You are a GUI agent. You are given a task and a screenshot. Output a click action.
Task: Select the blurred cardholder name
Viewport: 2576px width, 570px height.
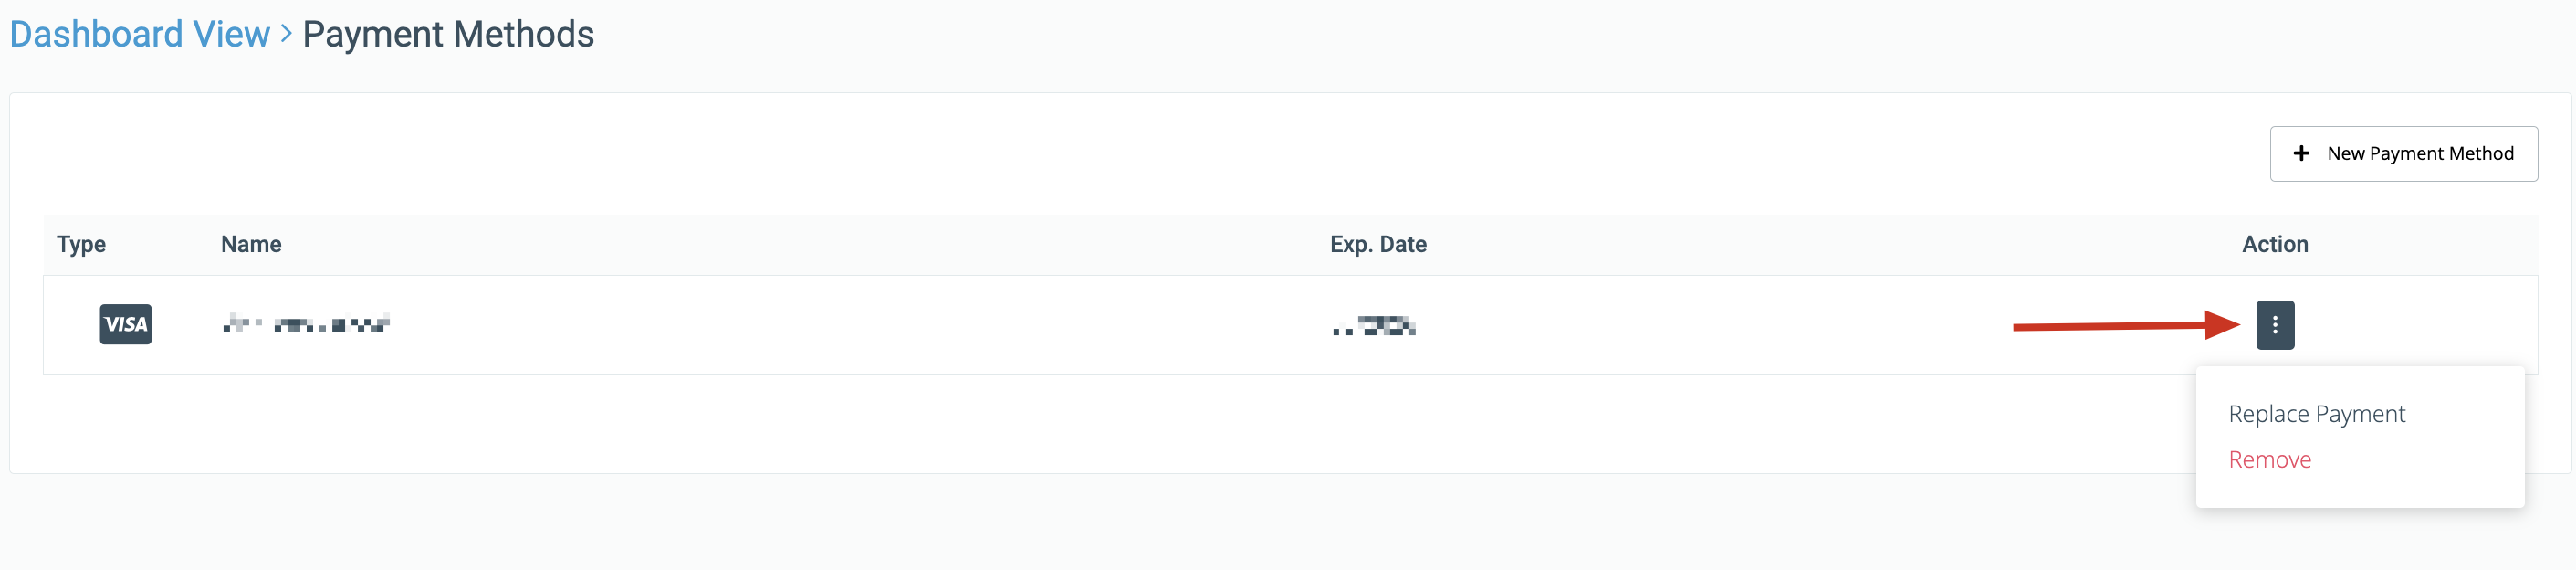[306, 324]
